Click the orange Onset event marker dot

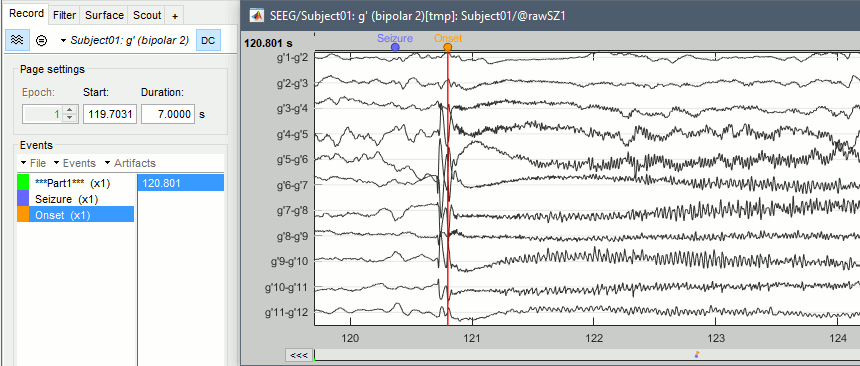click(448, 47)
